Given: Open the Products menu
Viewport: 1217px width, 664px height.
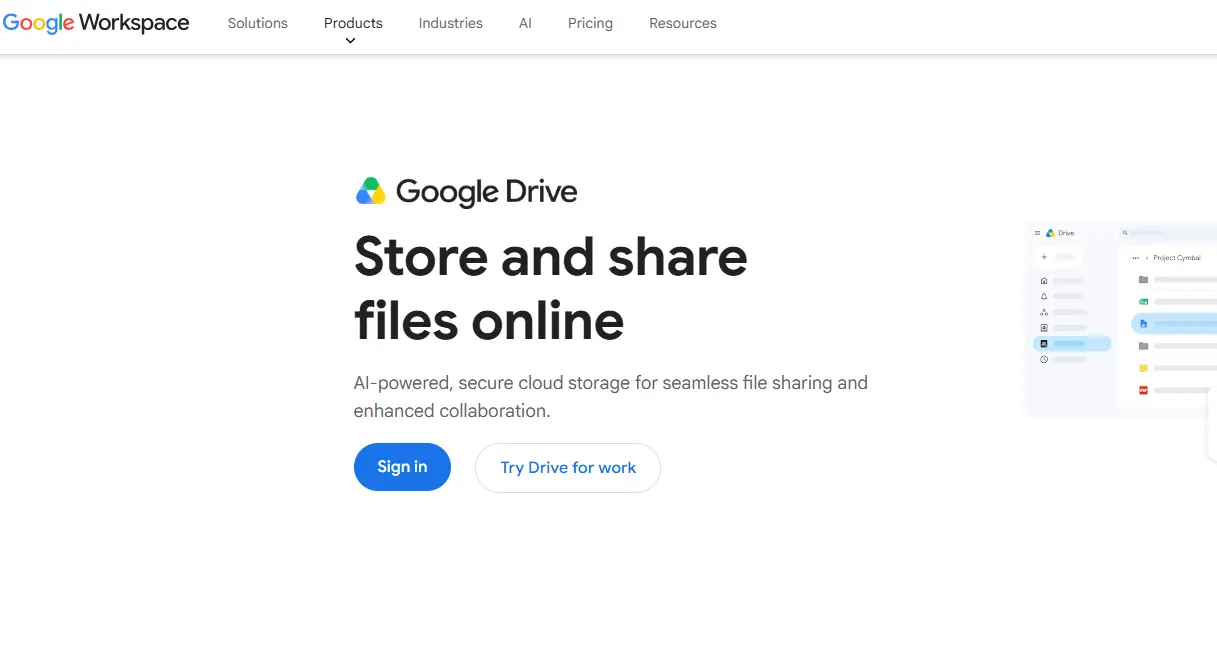Looking at the screenshot, I should click(353, 23).
